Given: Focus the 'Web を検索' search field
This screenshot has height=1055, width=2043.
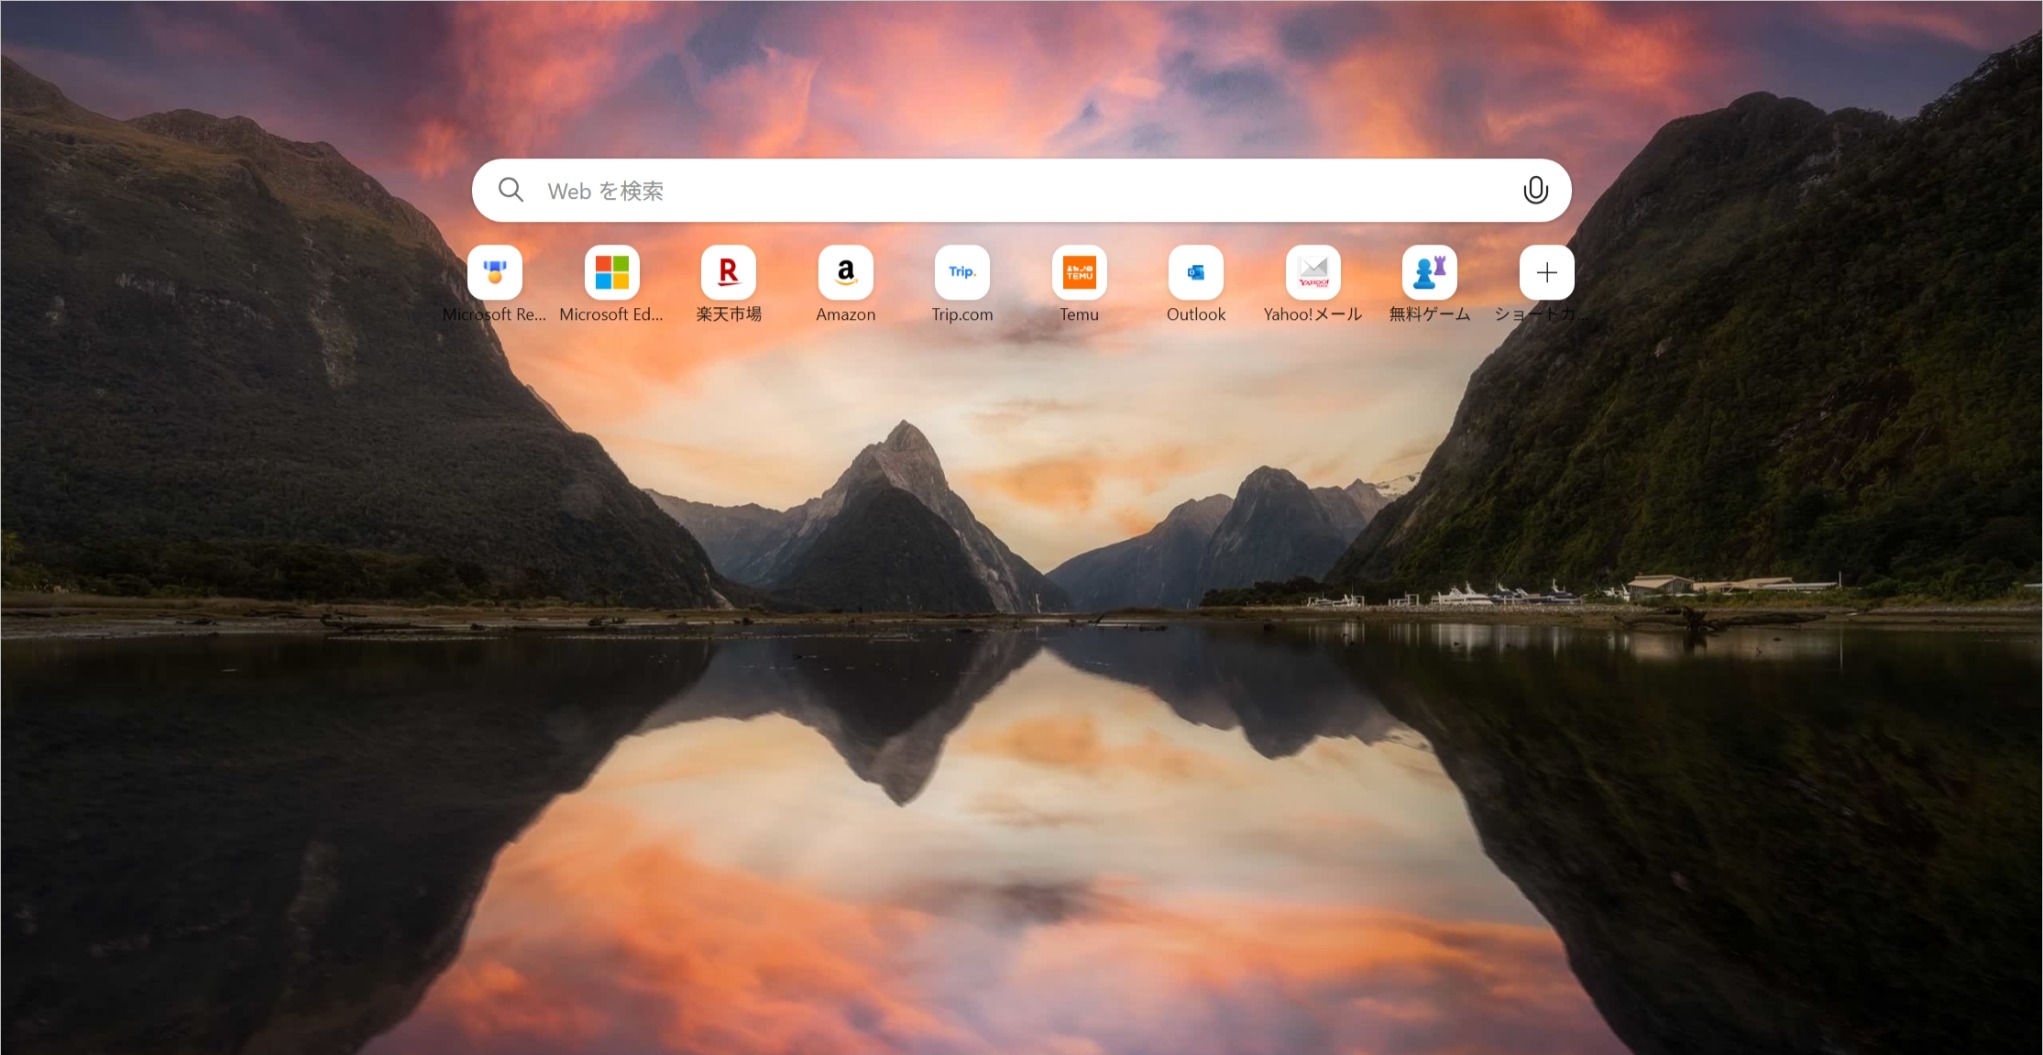Looking at the screenshot, I should (1022, 190).
